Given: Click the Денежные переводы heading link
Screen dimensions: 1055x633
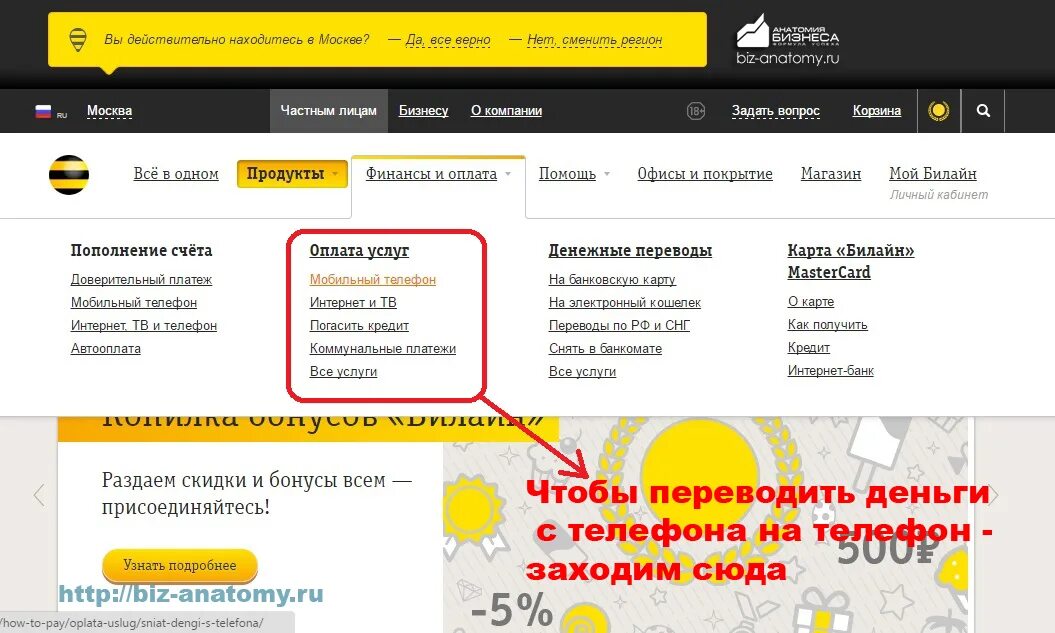Looking at the screenshot, I should click(x=630, y=251).
